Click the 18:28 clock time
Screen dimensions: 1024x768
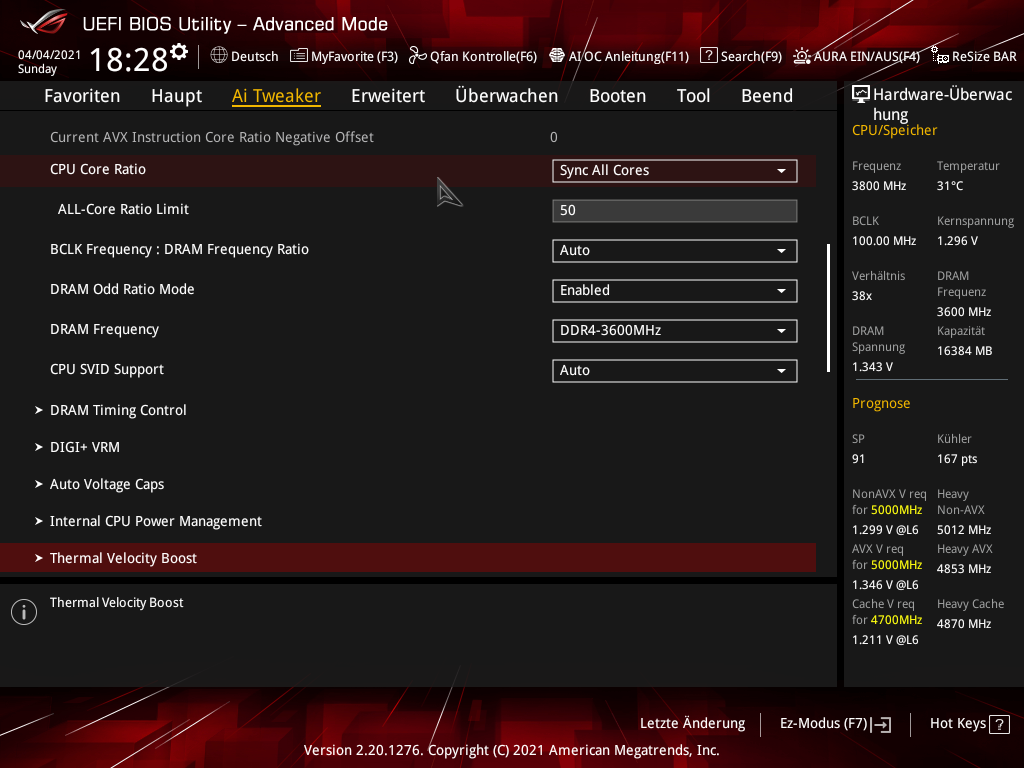(129, 60)
